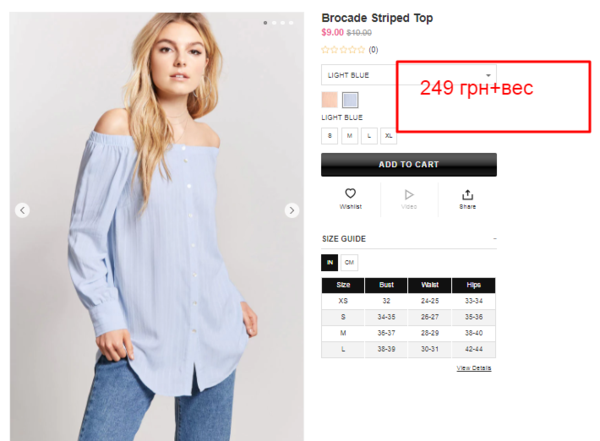
Task: Open the View Details link
Action: (x=474, y=368)
